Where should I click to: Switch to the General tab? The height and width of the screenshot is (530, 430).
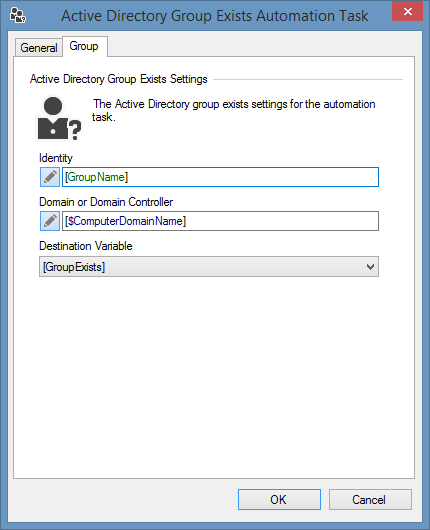tap(39, 48)
